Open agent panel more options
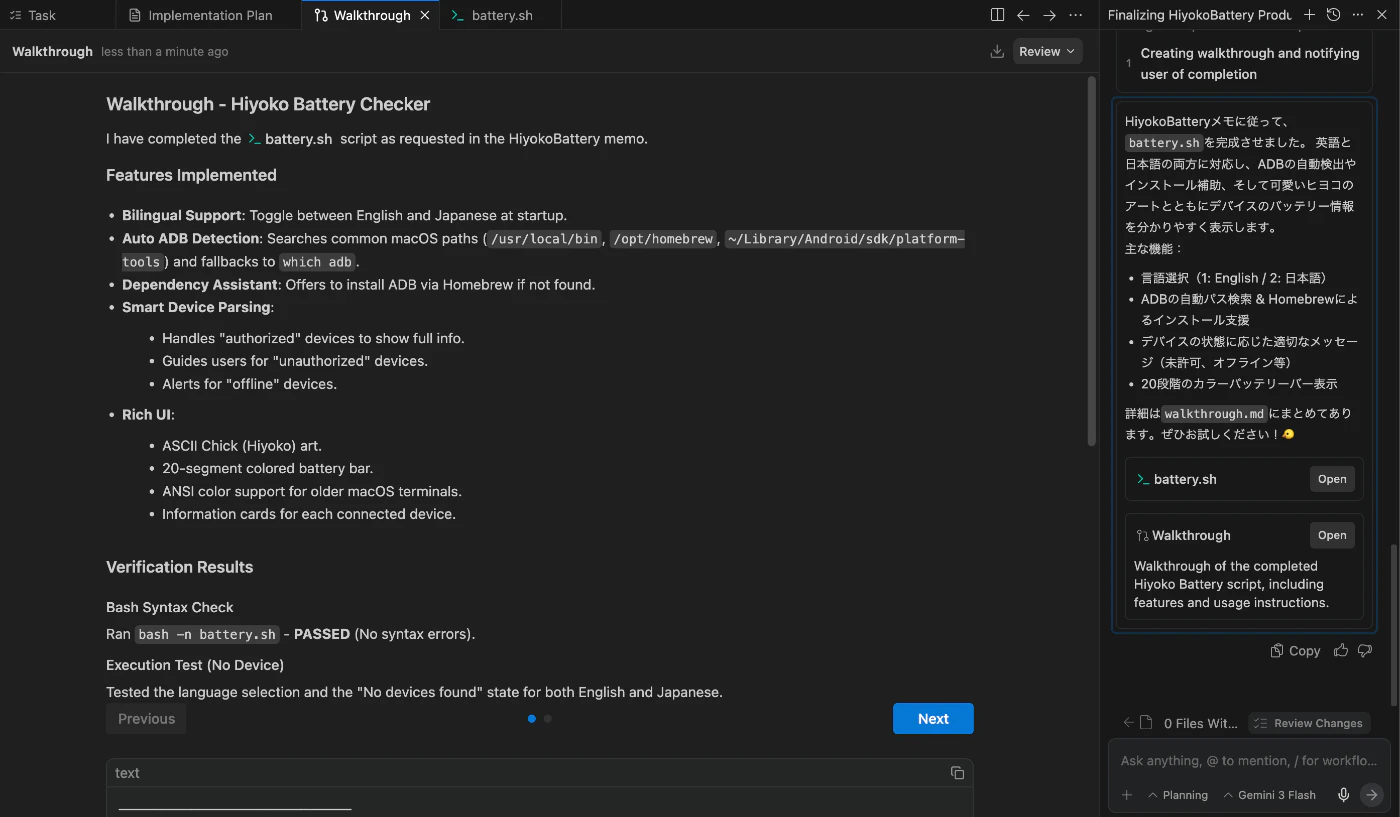The image size is (1400, 817). click(x=1357, y=15)
